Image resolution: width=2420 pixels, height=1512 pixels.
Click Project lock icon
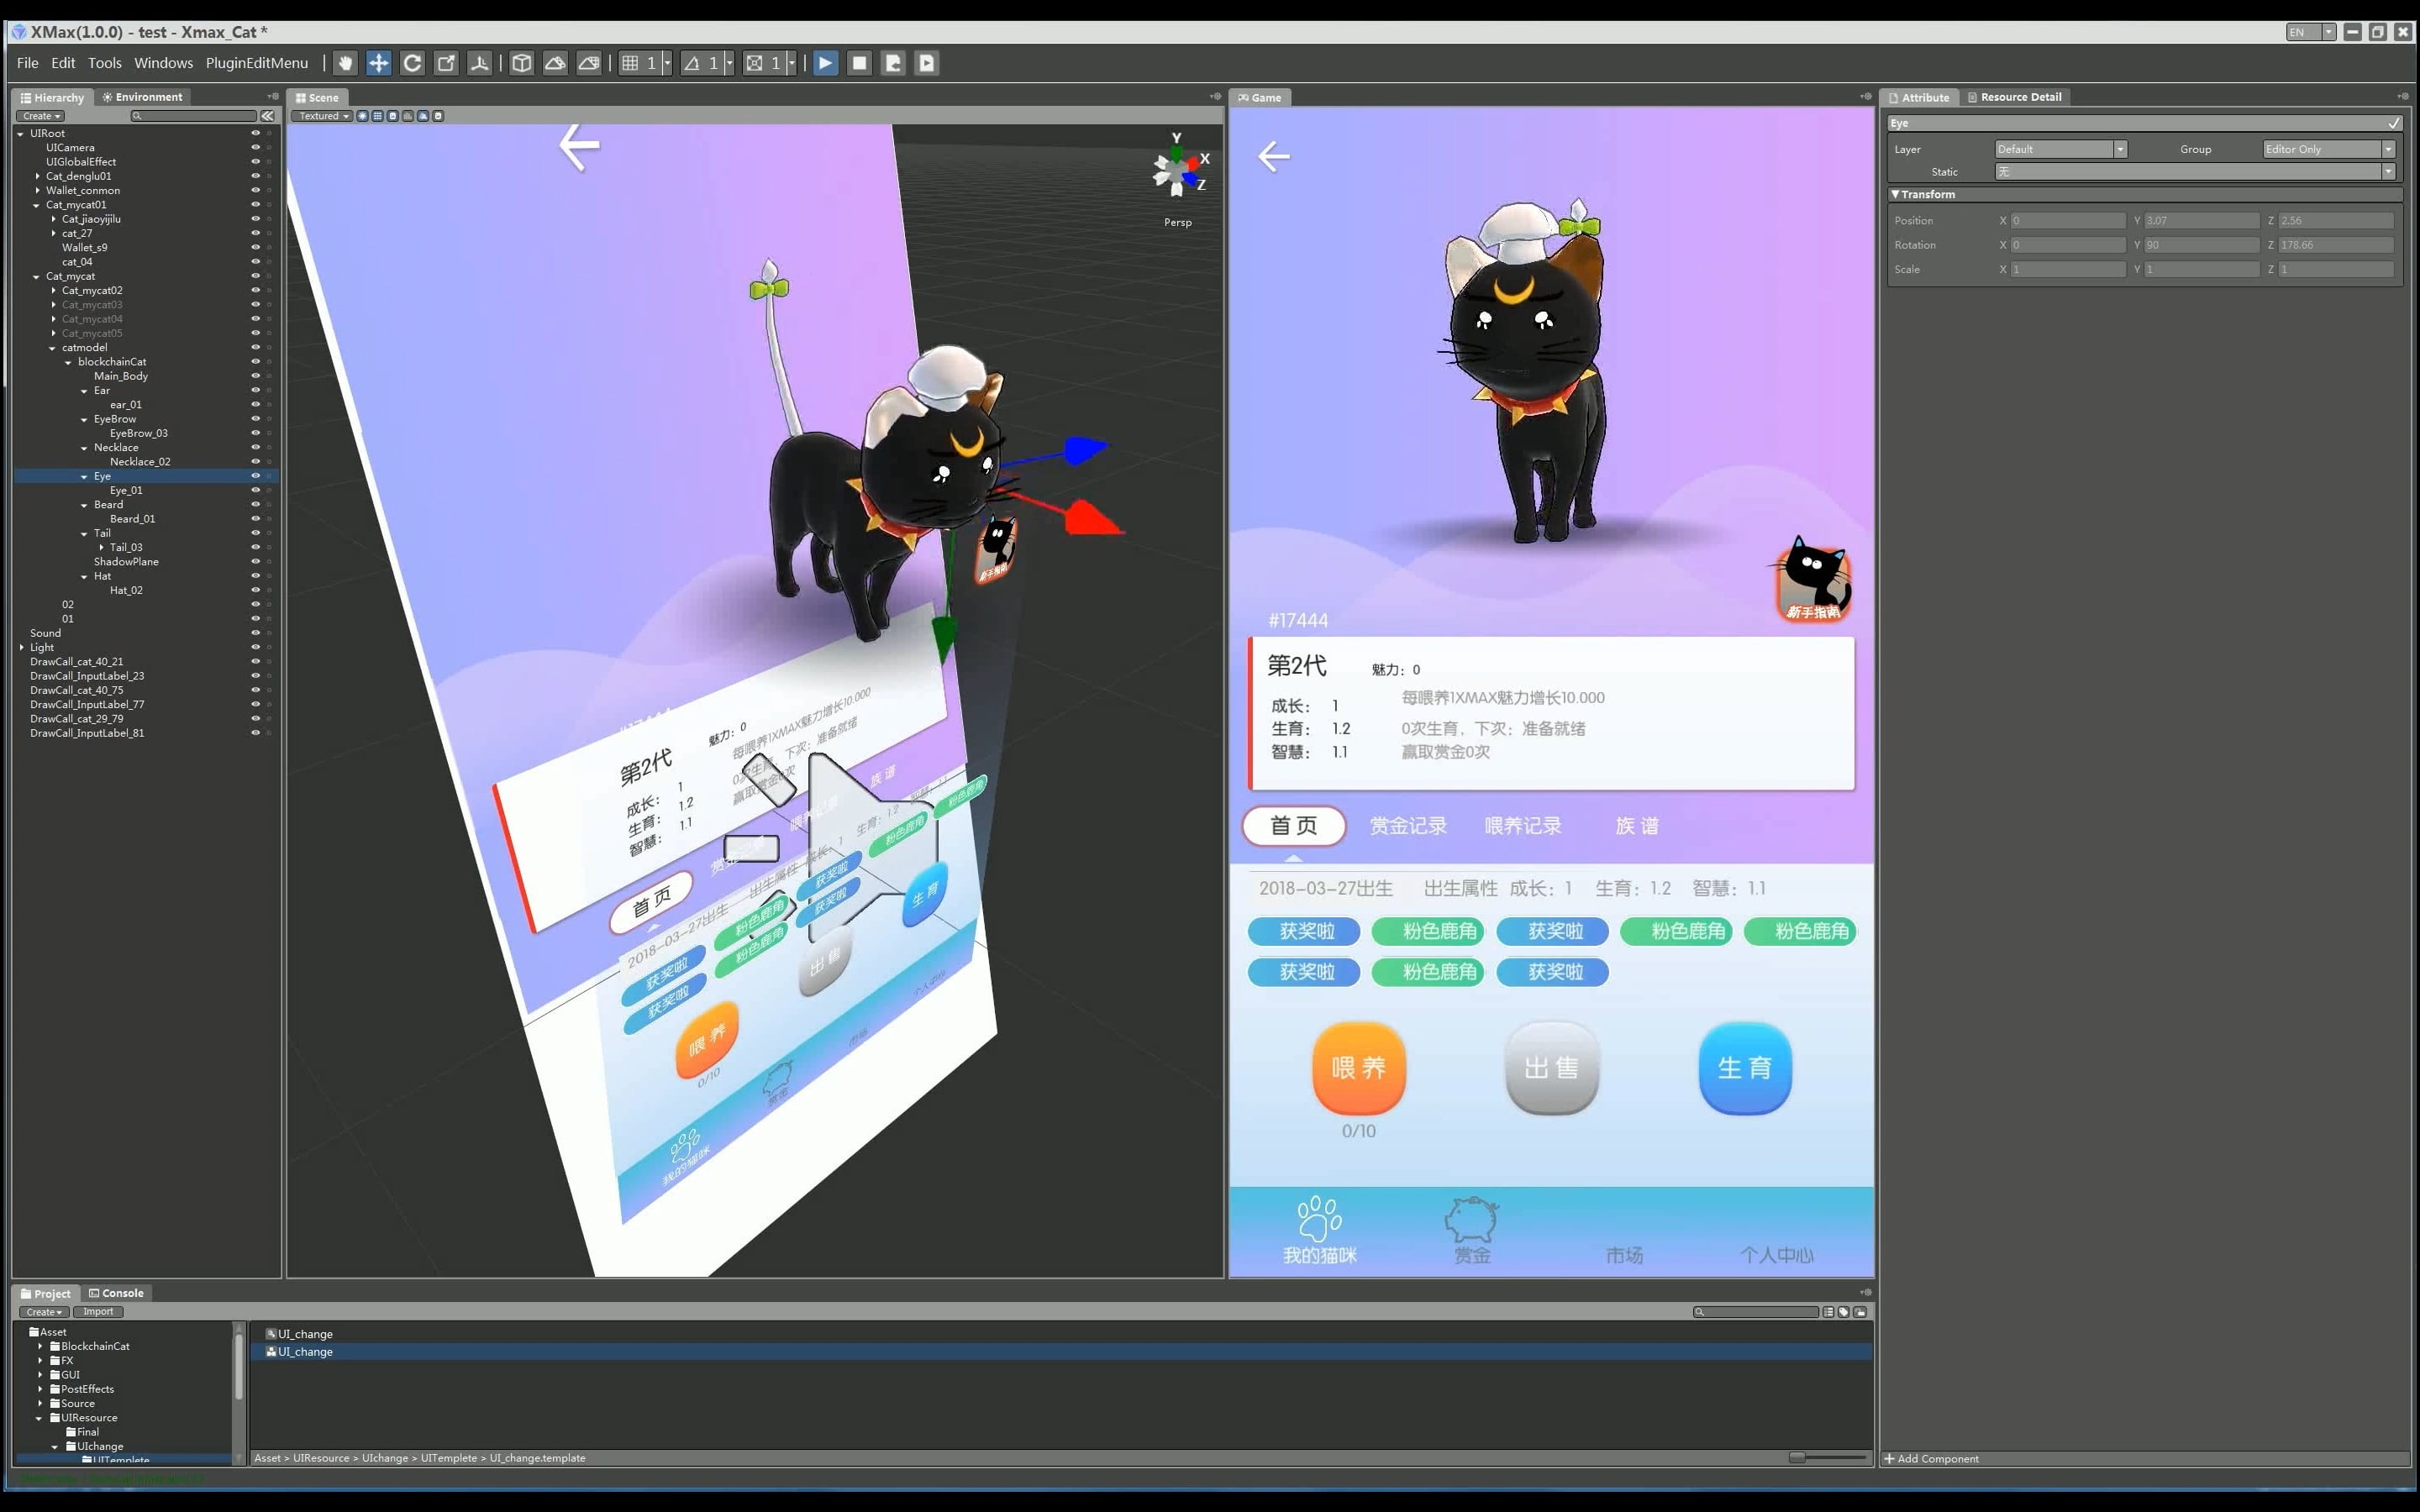point(1860,1312)
